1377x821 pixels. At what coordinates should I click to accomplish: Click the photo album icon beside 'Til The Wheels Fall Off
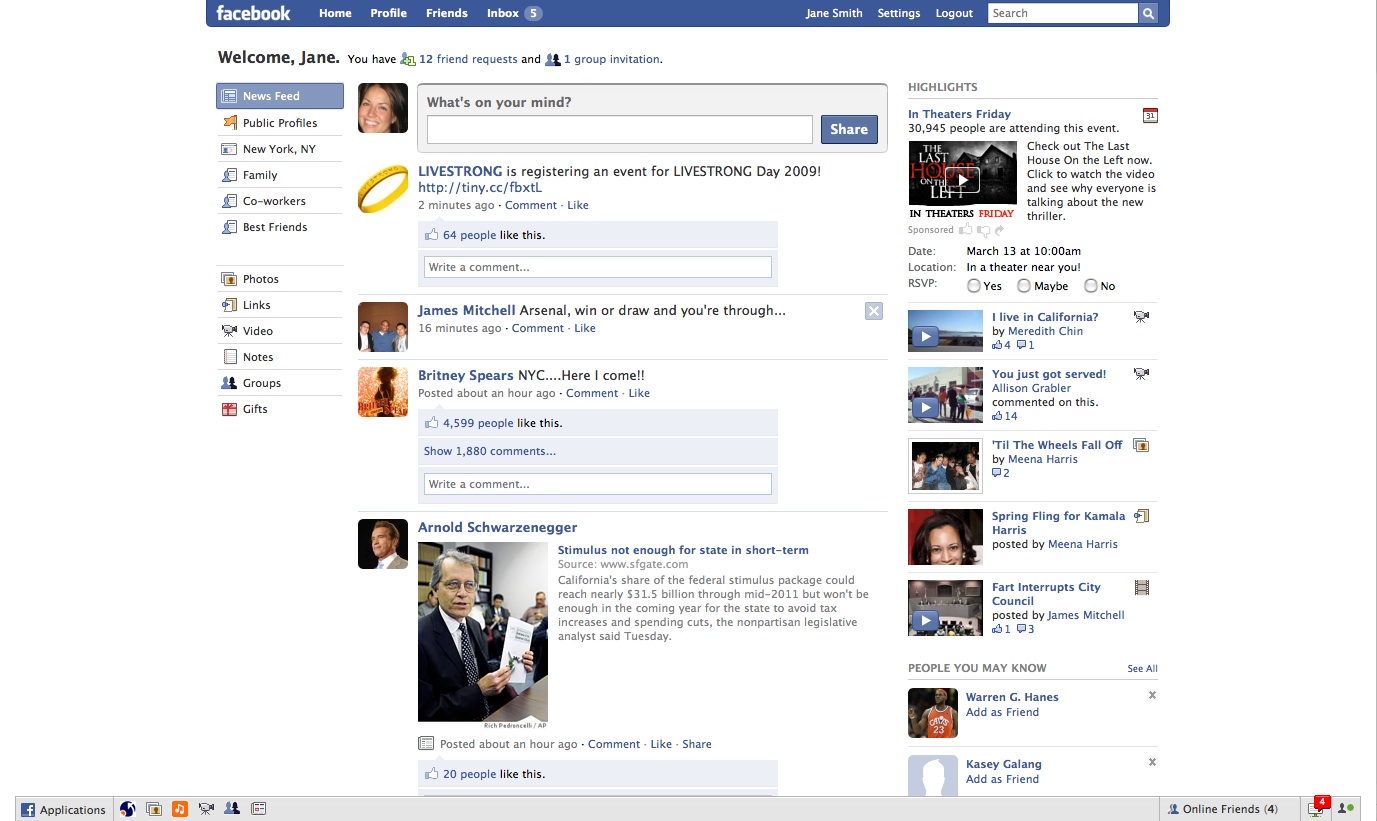(1141, 445)
